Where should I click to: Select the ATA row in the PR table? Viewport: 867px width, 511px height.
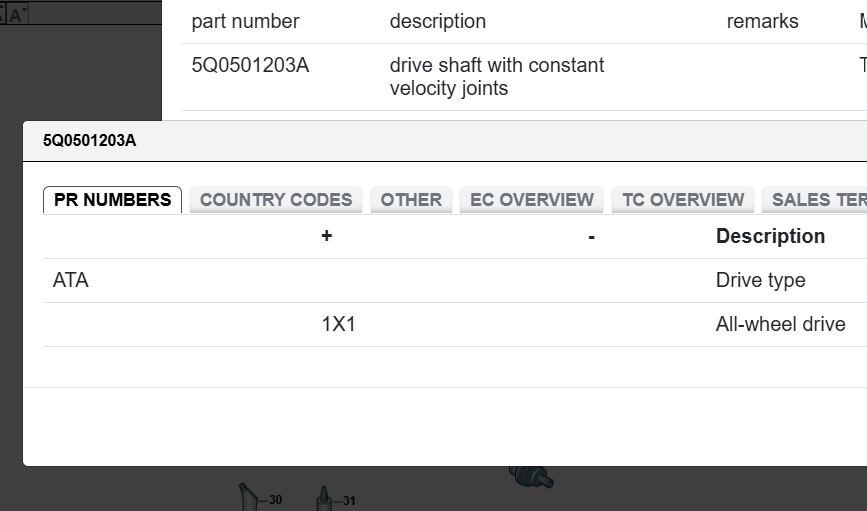(x=71, y=281)
